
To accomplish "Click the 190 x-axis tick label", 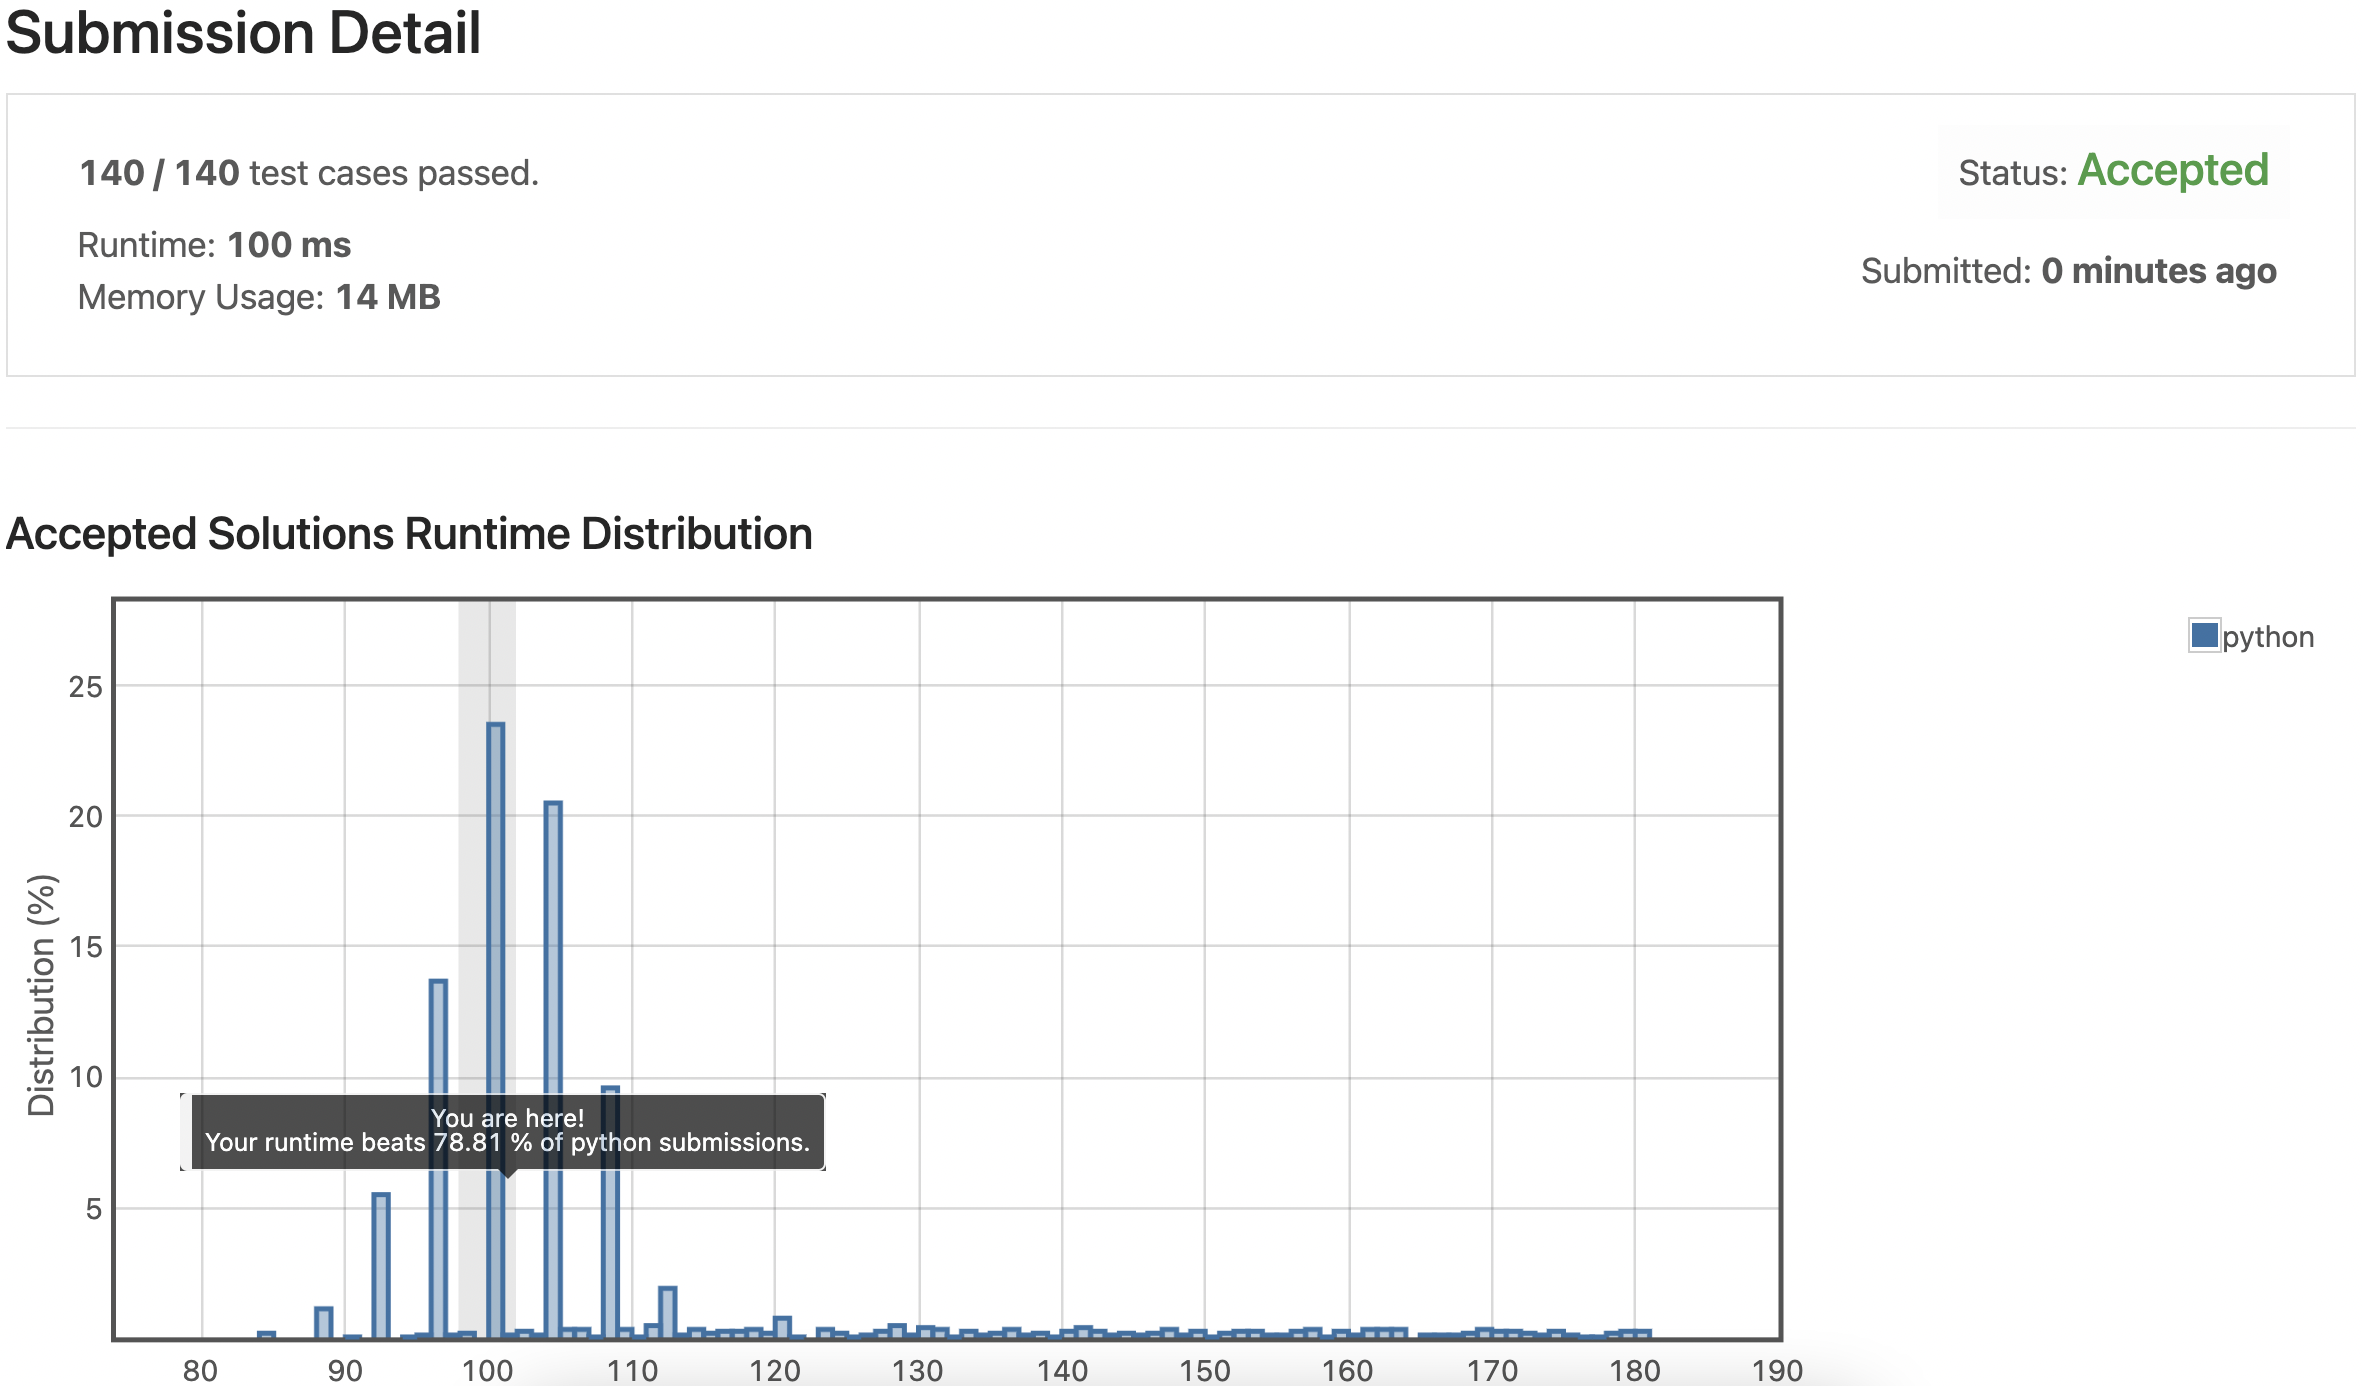I will [x=1777, y=1369].
